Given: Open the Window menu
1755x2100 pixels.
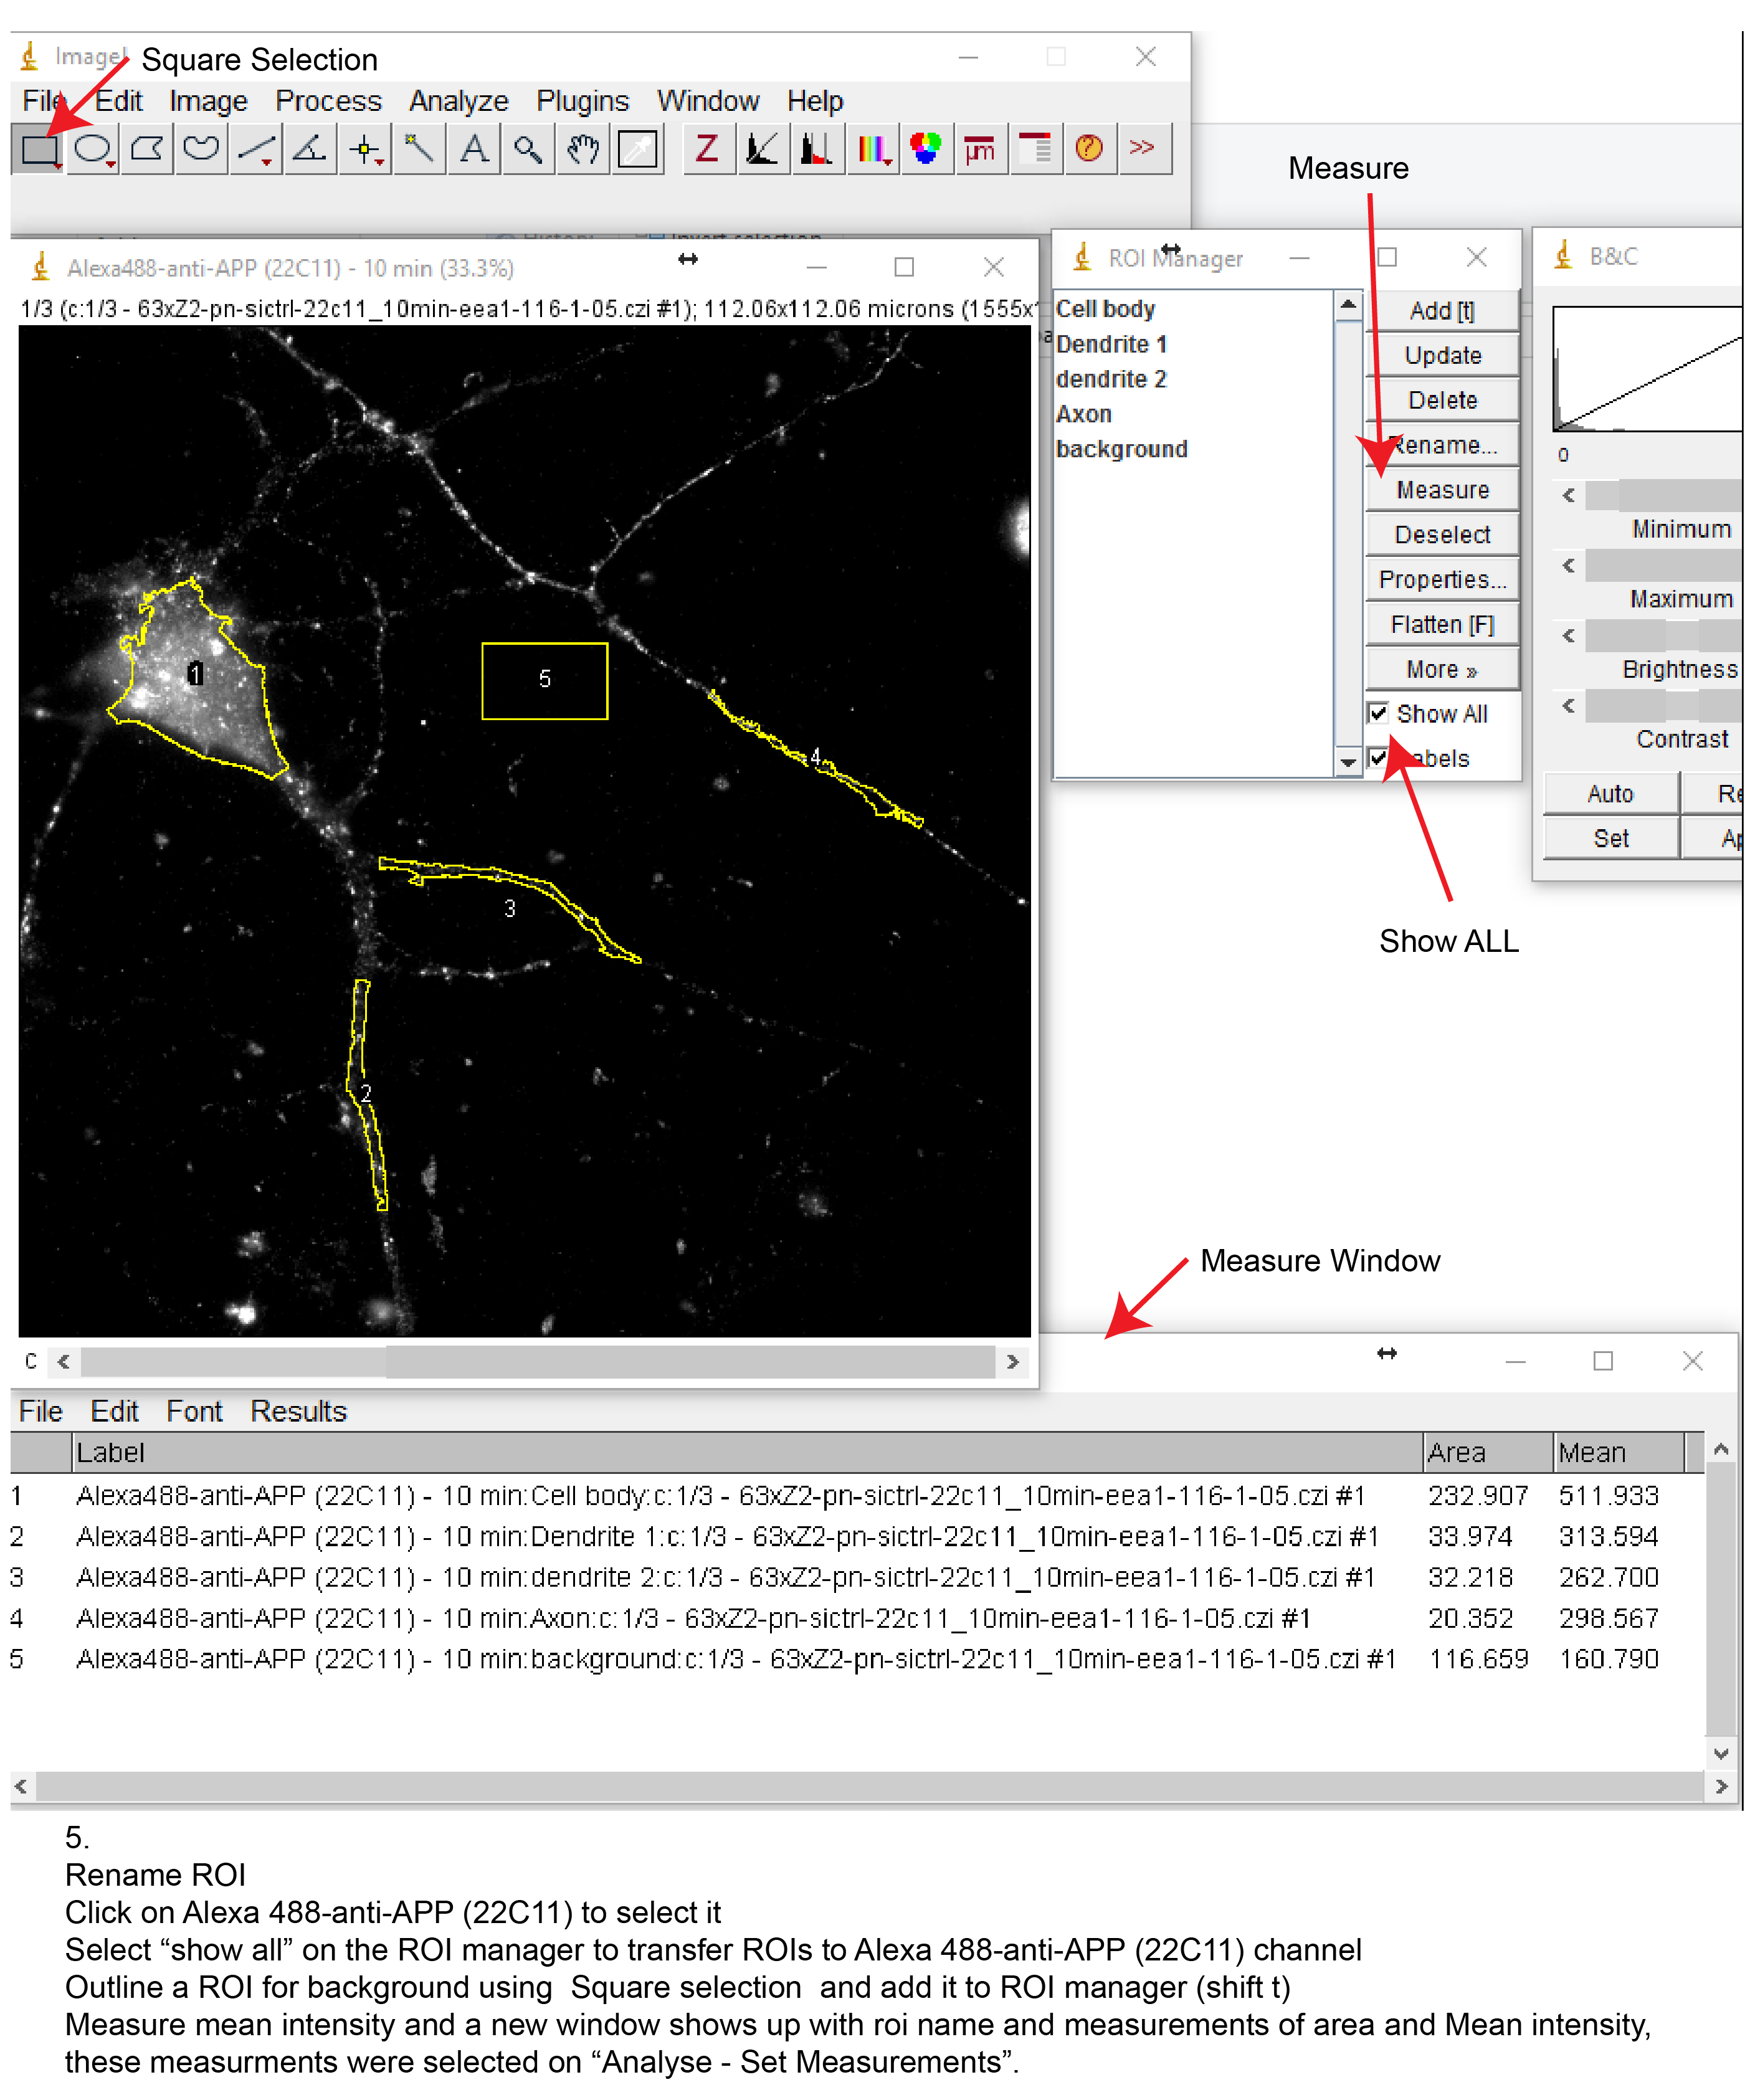Looking at the screenshot, I should 708,101.
